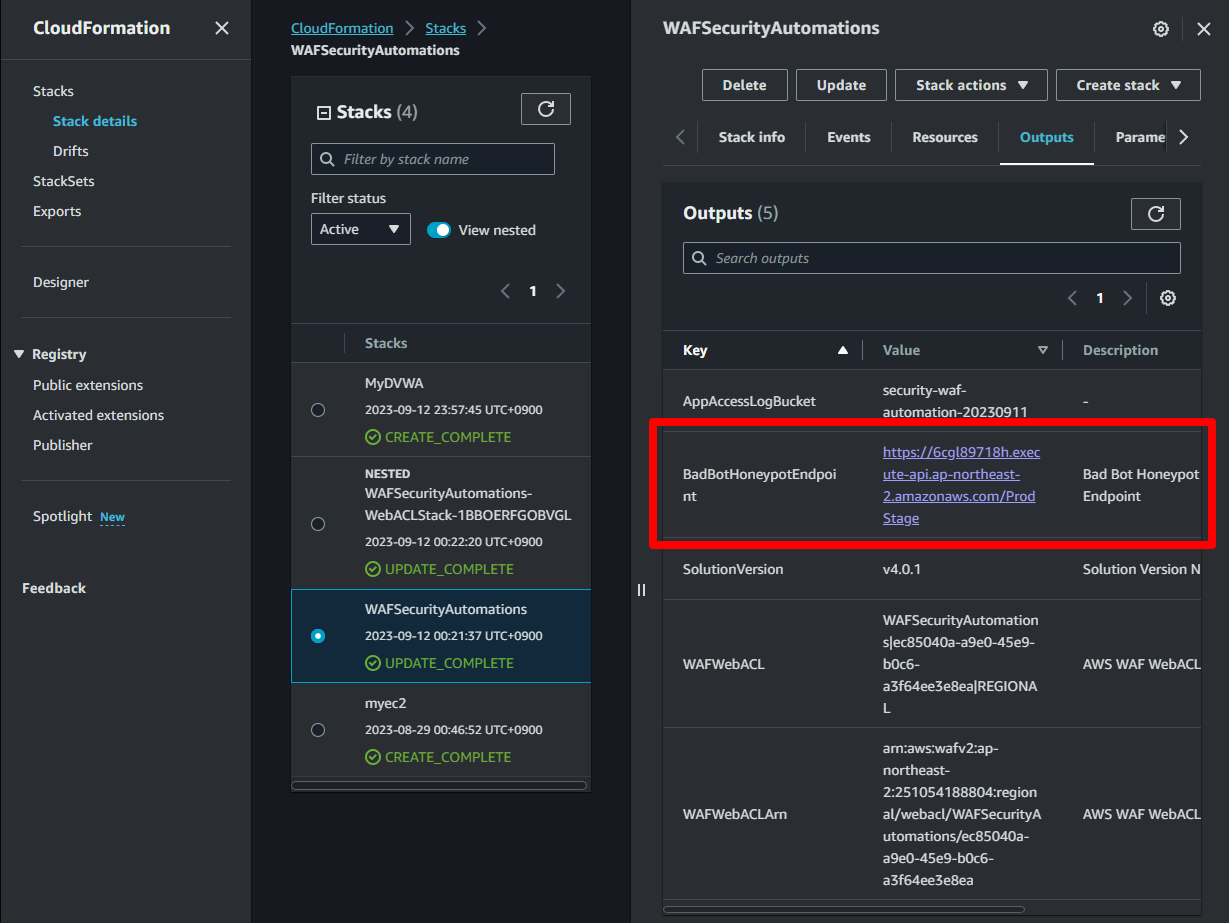
Task: Select the nested WebACLStack radio button
Action: tap(318, 524)
